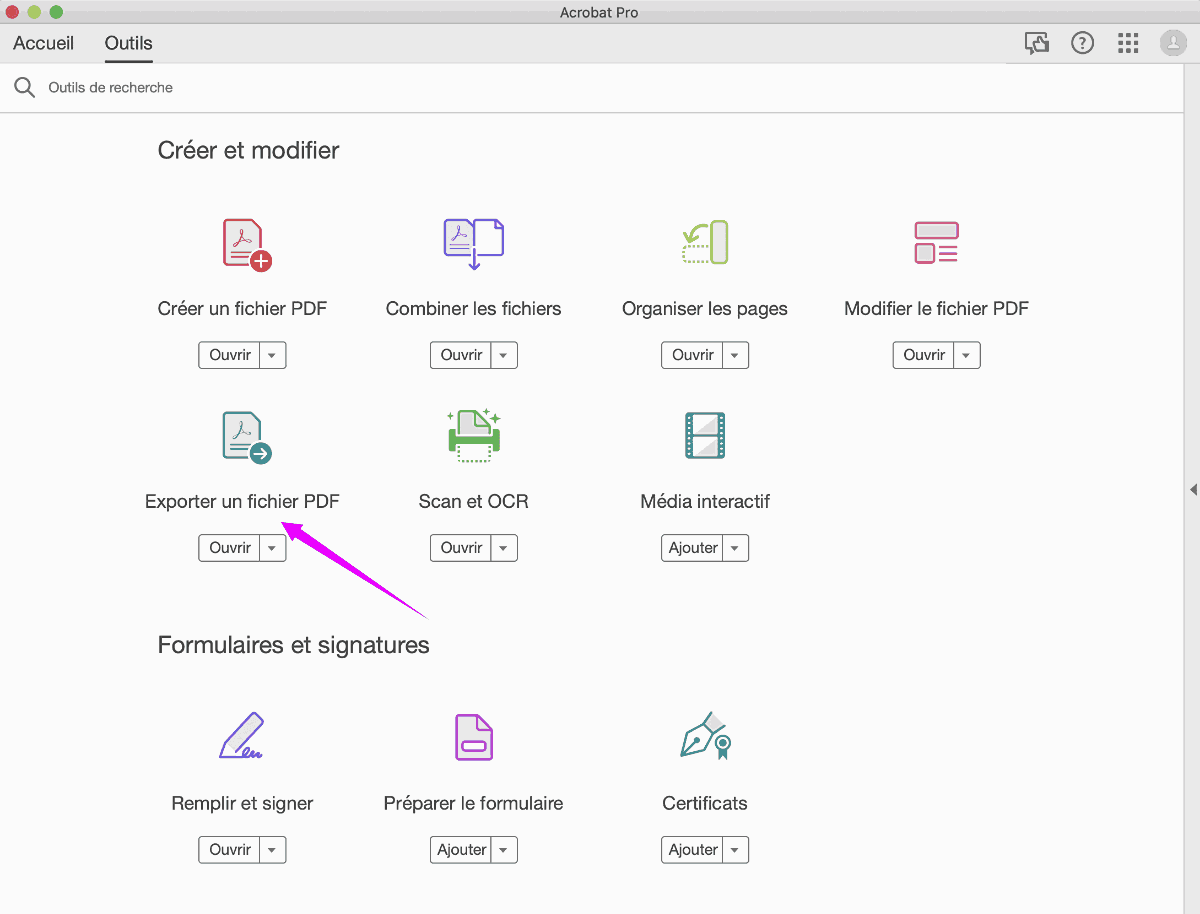Click the Organiser les pages icon
This screenshot has width=1200, height=914.
[x=705, y=242]
